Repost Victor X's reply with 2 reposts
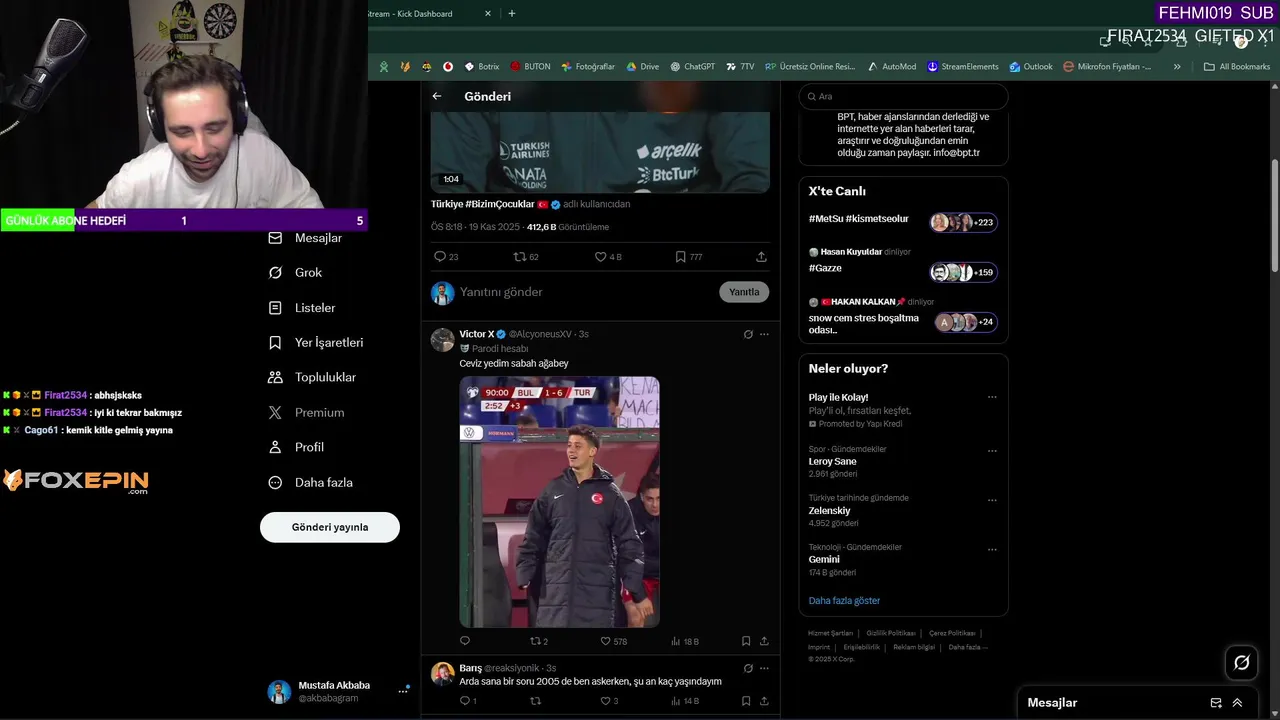This screenshot has height=720, width=1280. 539,641
